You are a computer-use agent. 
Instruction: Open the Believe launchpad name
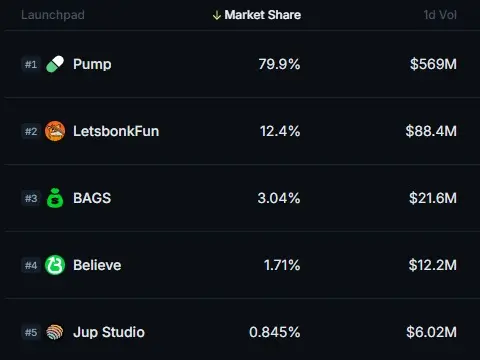[97, 265]
